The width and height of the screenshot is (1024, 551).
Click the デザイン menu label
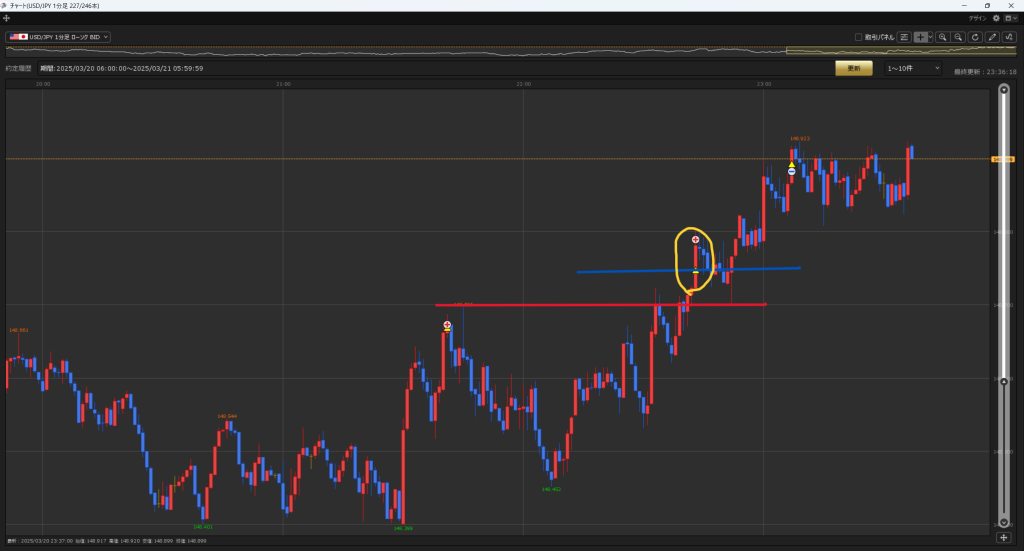[x=977, y=18]
